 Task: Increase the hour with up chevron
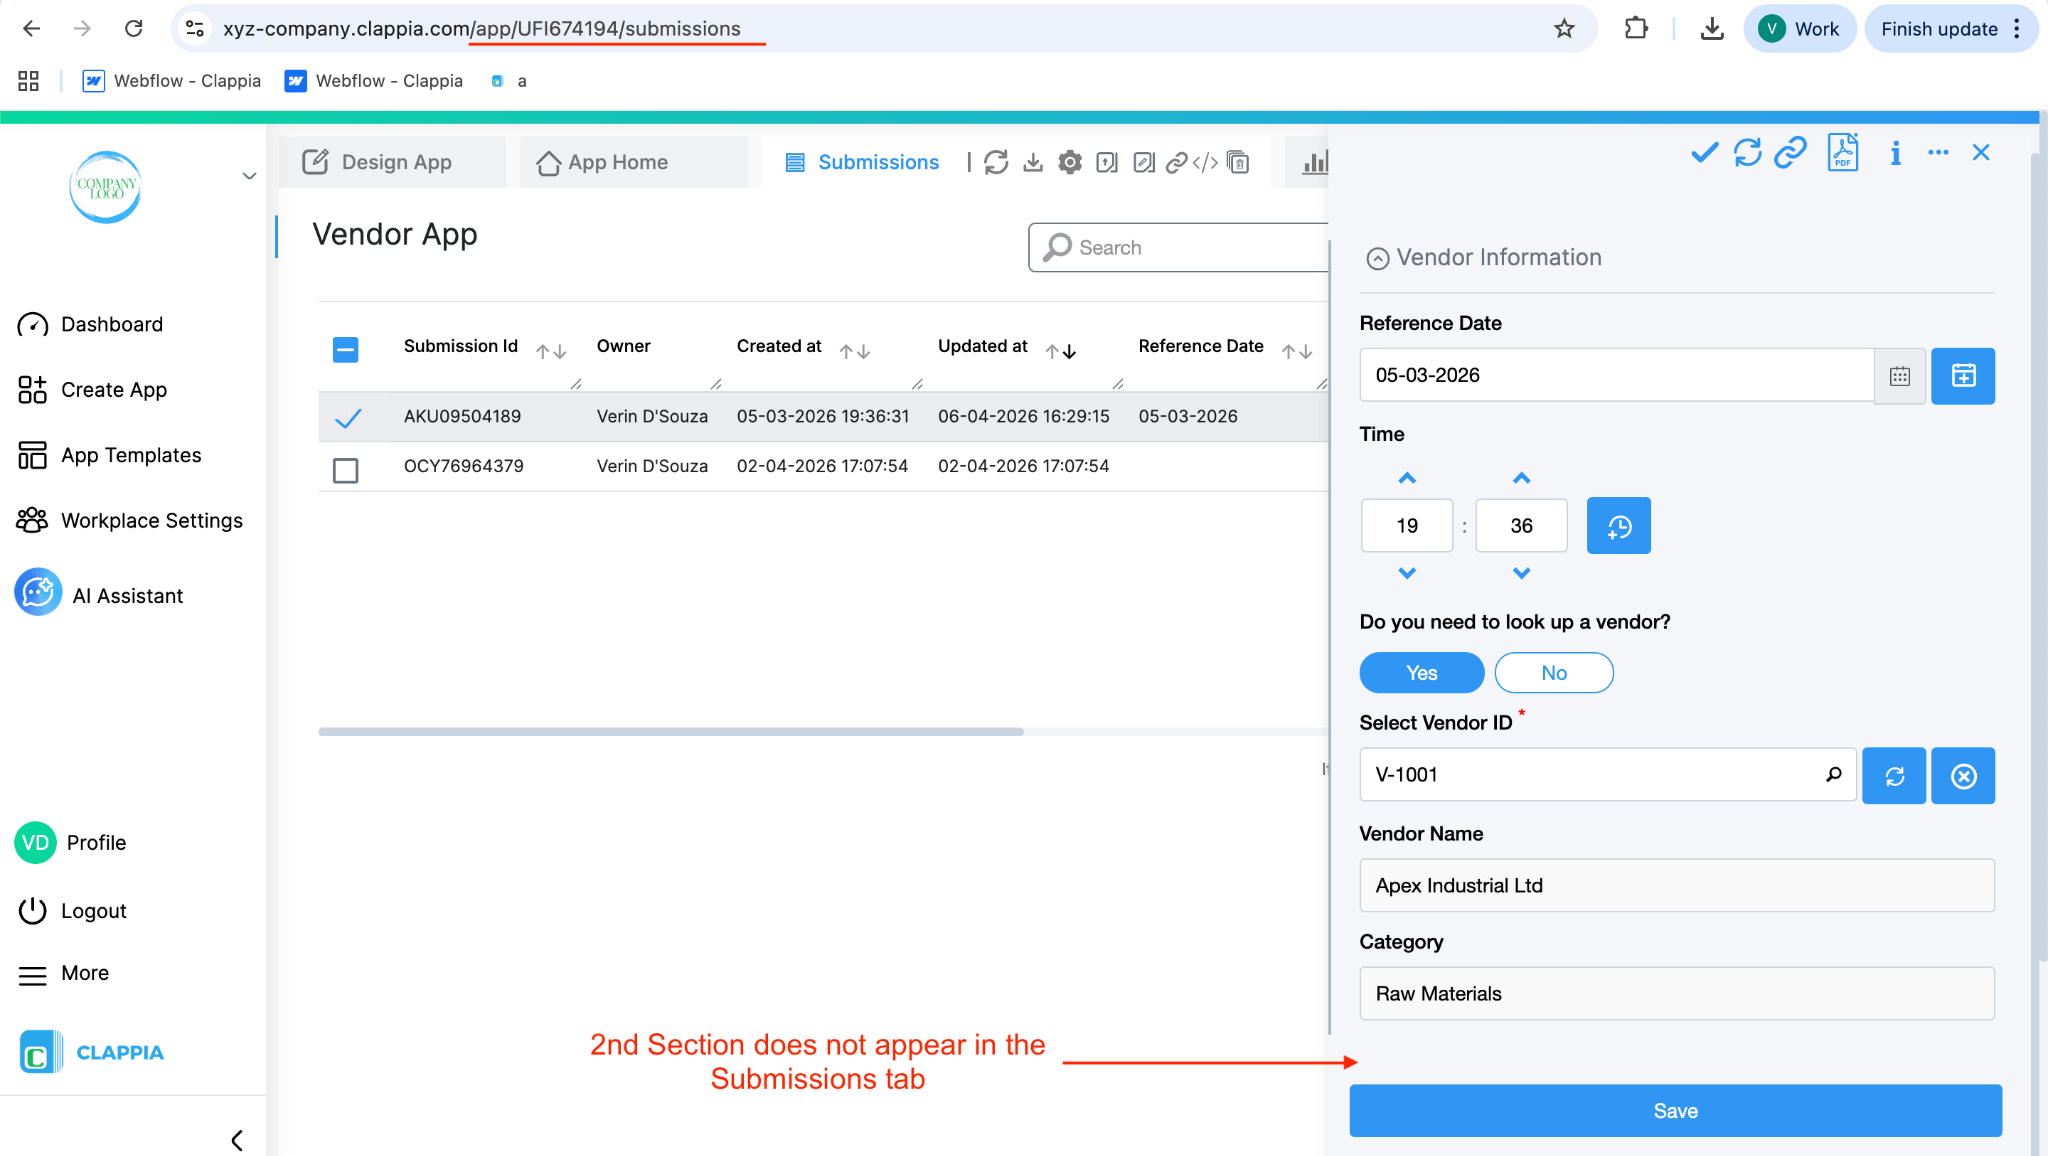[x=1407, y=479]
